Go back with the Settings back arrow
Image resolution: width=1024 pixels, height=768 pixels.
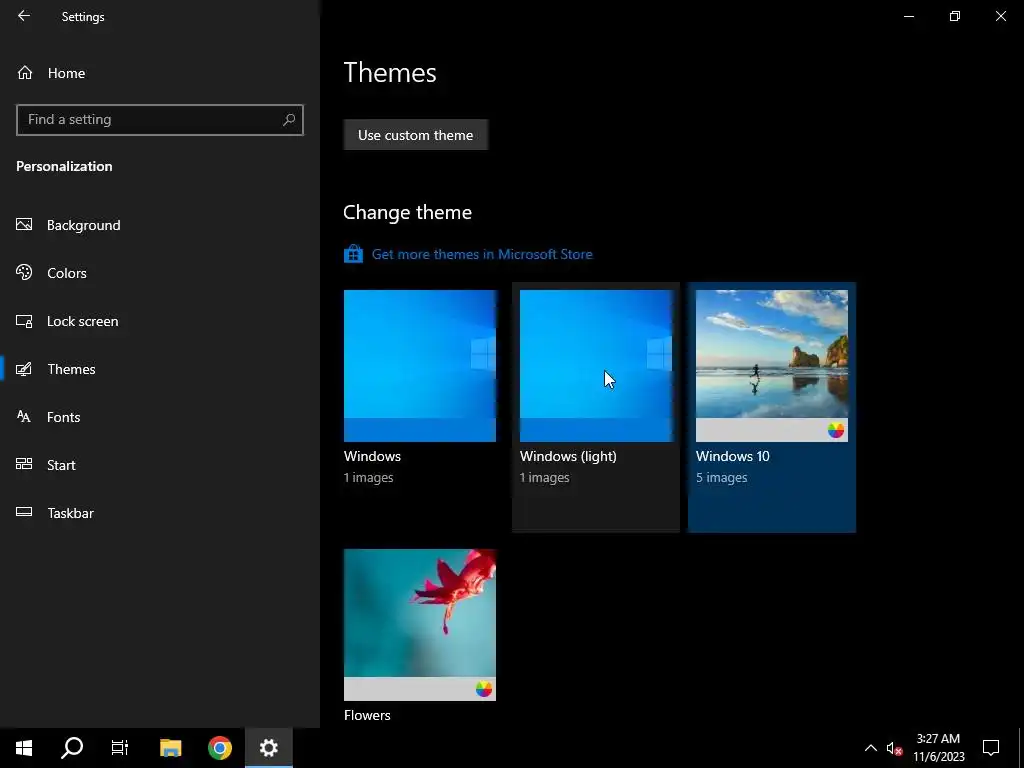pos(24,16)
